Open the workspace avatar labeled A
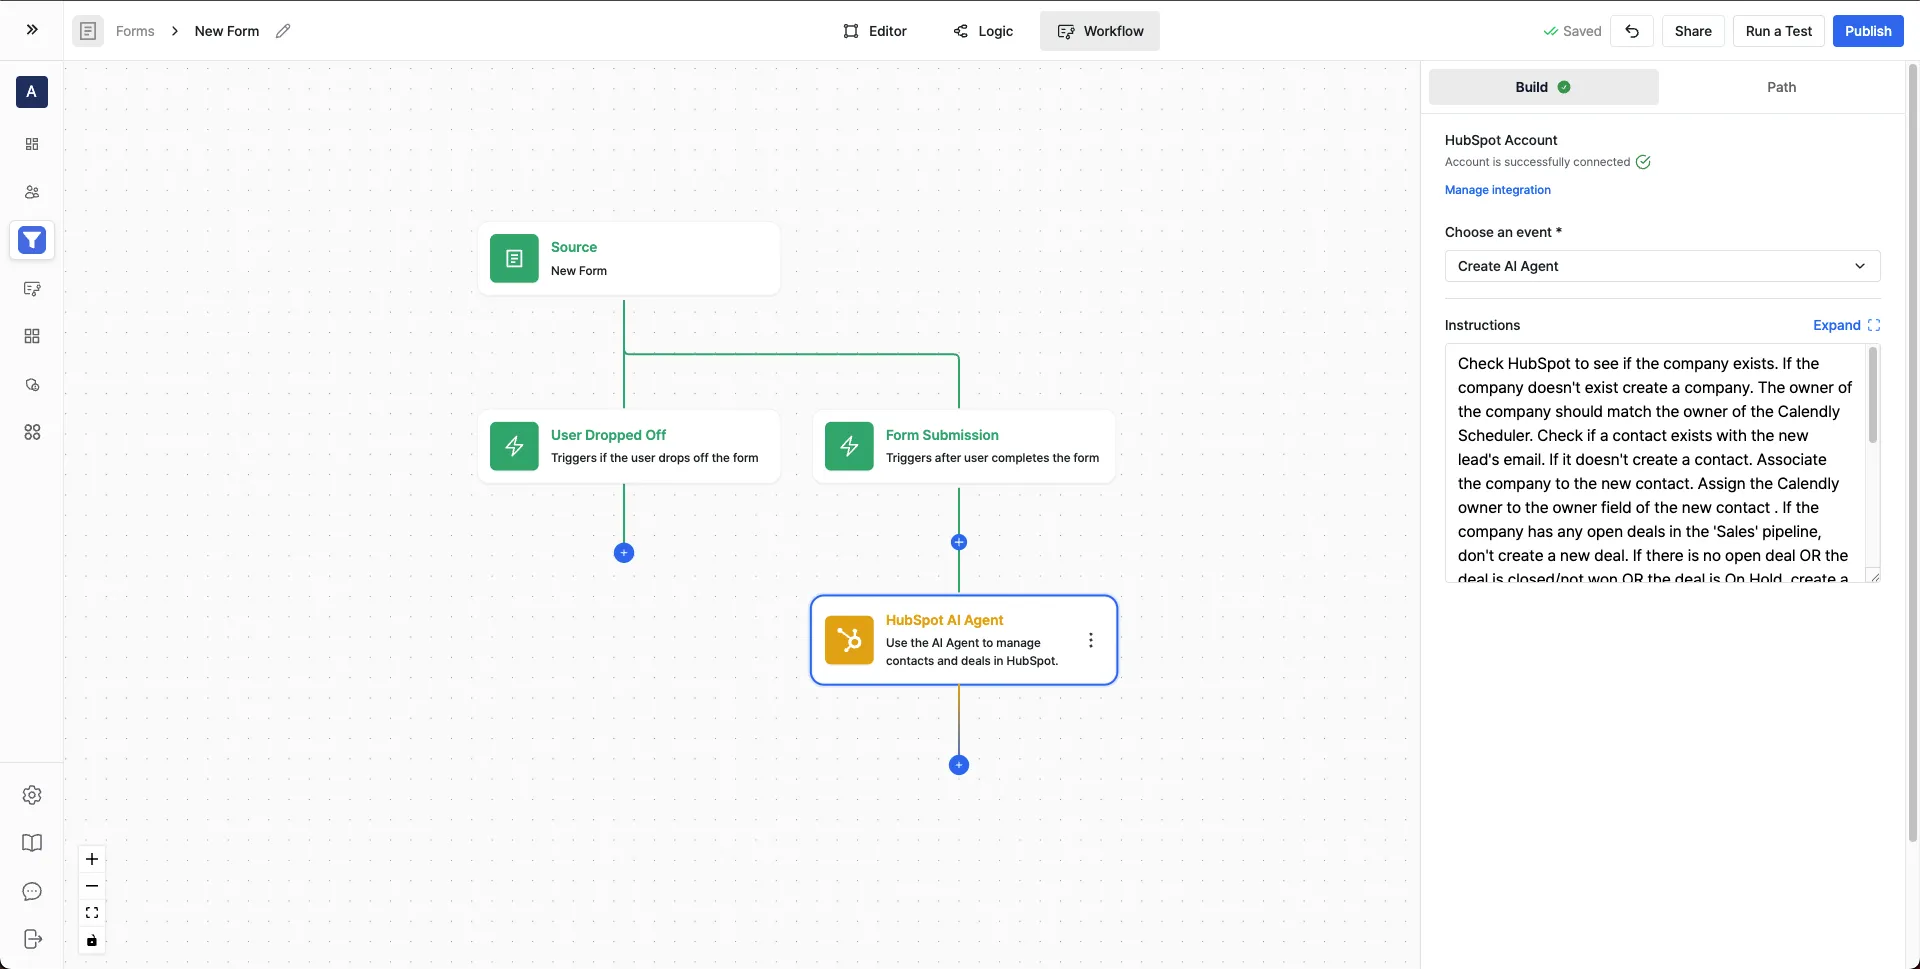Viewport: 1920px width, 969px height. [x=32, y=92]
